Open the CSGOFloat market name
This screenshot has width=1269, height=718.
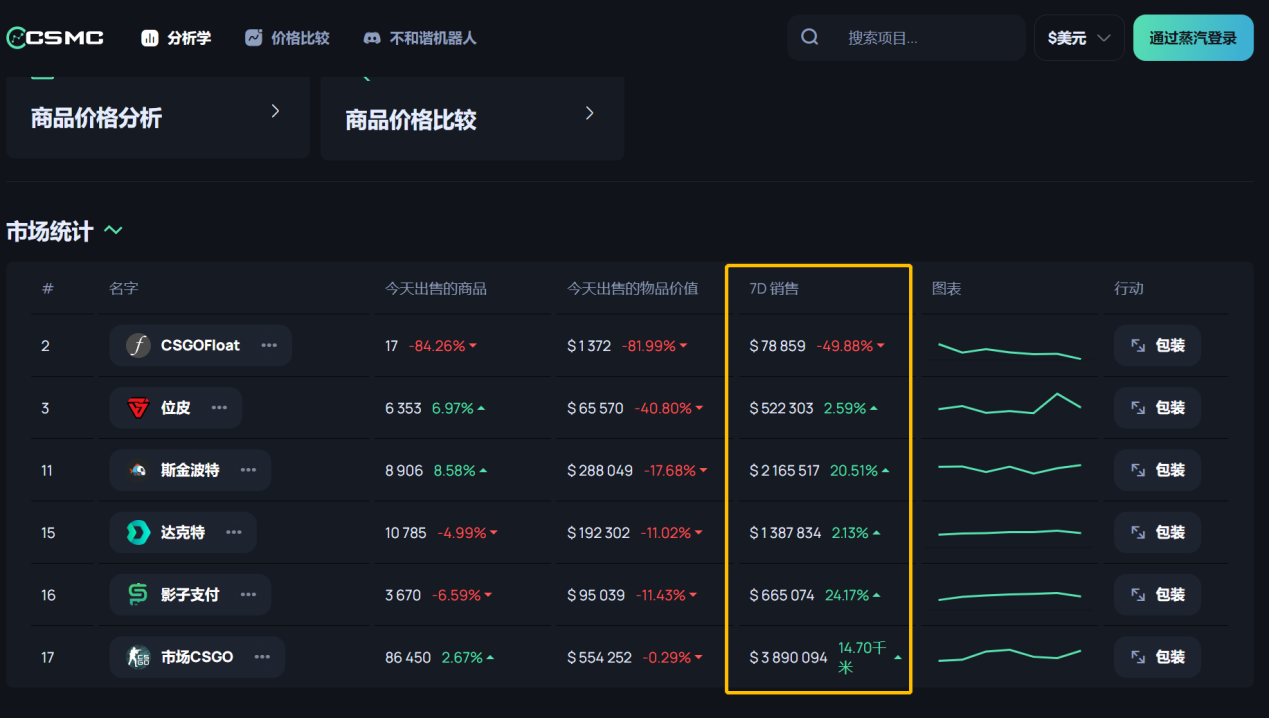tap(200, 345)
